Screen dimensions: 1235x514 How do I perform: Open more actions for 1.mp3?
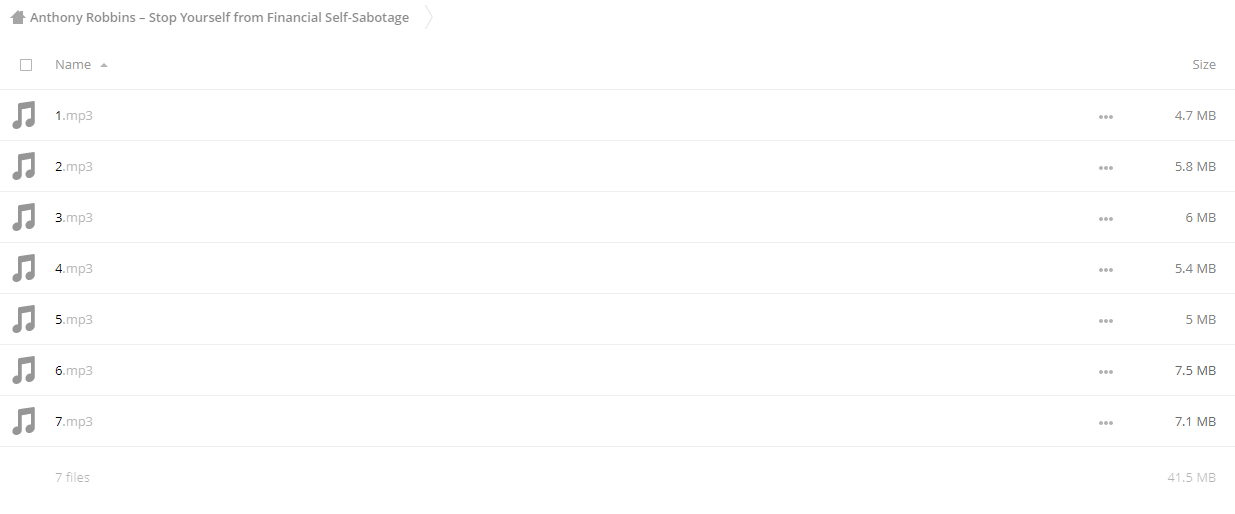click(1105, 116)
